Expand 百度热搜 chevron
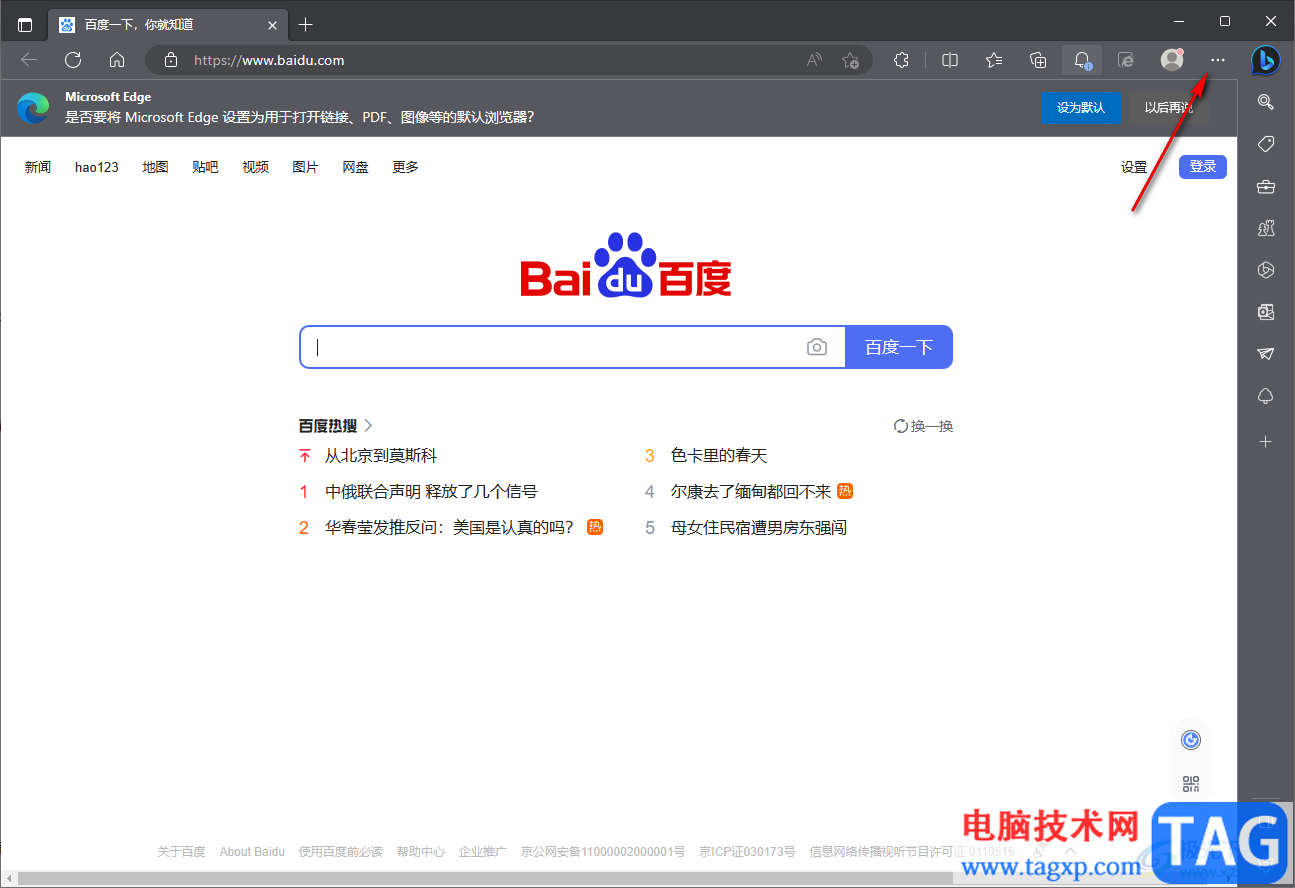Viewport: 1295px width, 888px height. (368, 425)
